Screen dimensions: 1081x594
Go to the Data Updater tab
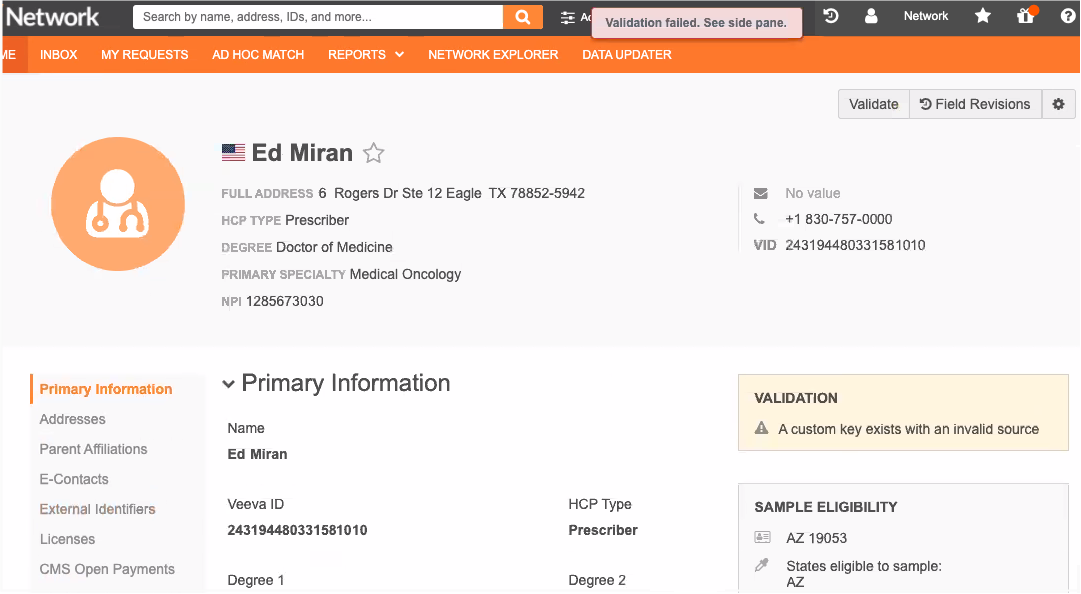tap(627, 55)
